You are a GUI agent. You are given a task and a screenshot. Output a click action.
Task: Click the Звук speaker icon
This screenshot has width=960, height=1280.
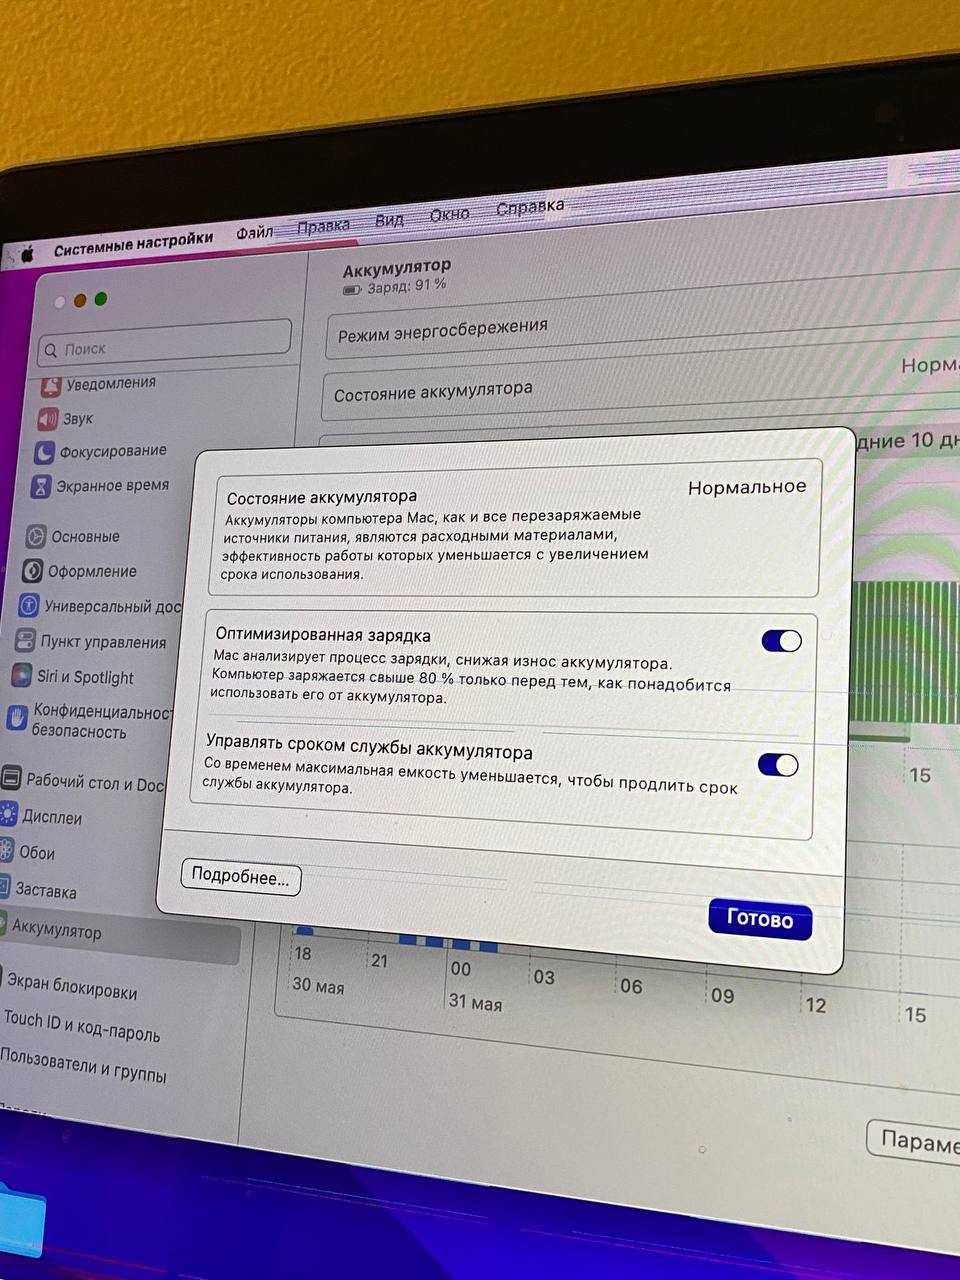coord(48,419)
